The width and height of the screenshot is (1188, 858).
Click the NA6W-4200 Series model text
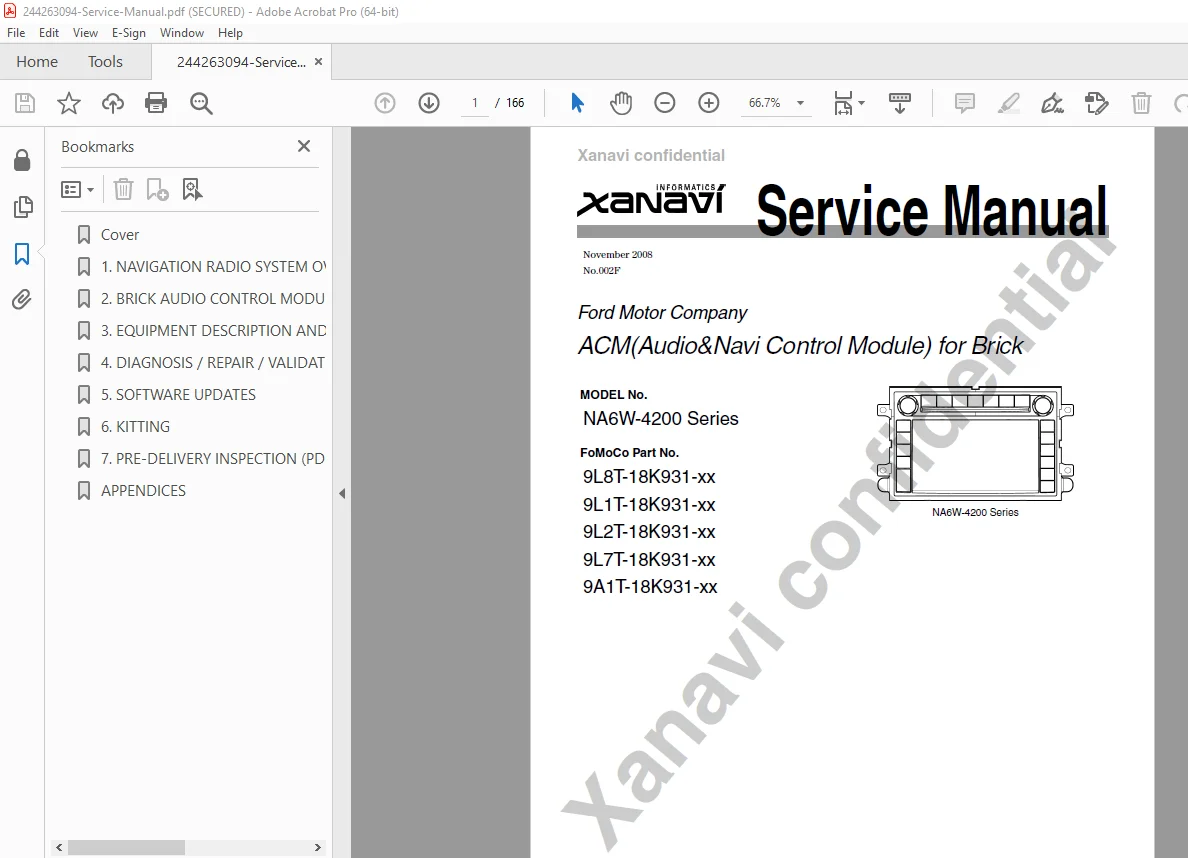661,418
